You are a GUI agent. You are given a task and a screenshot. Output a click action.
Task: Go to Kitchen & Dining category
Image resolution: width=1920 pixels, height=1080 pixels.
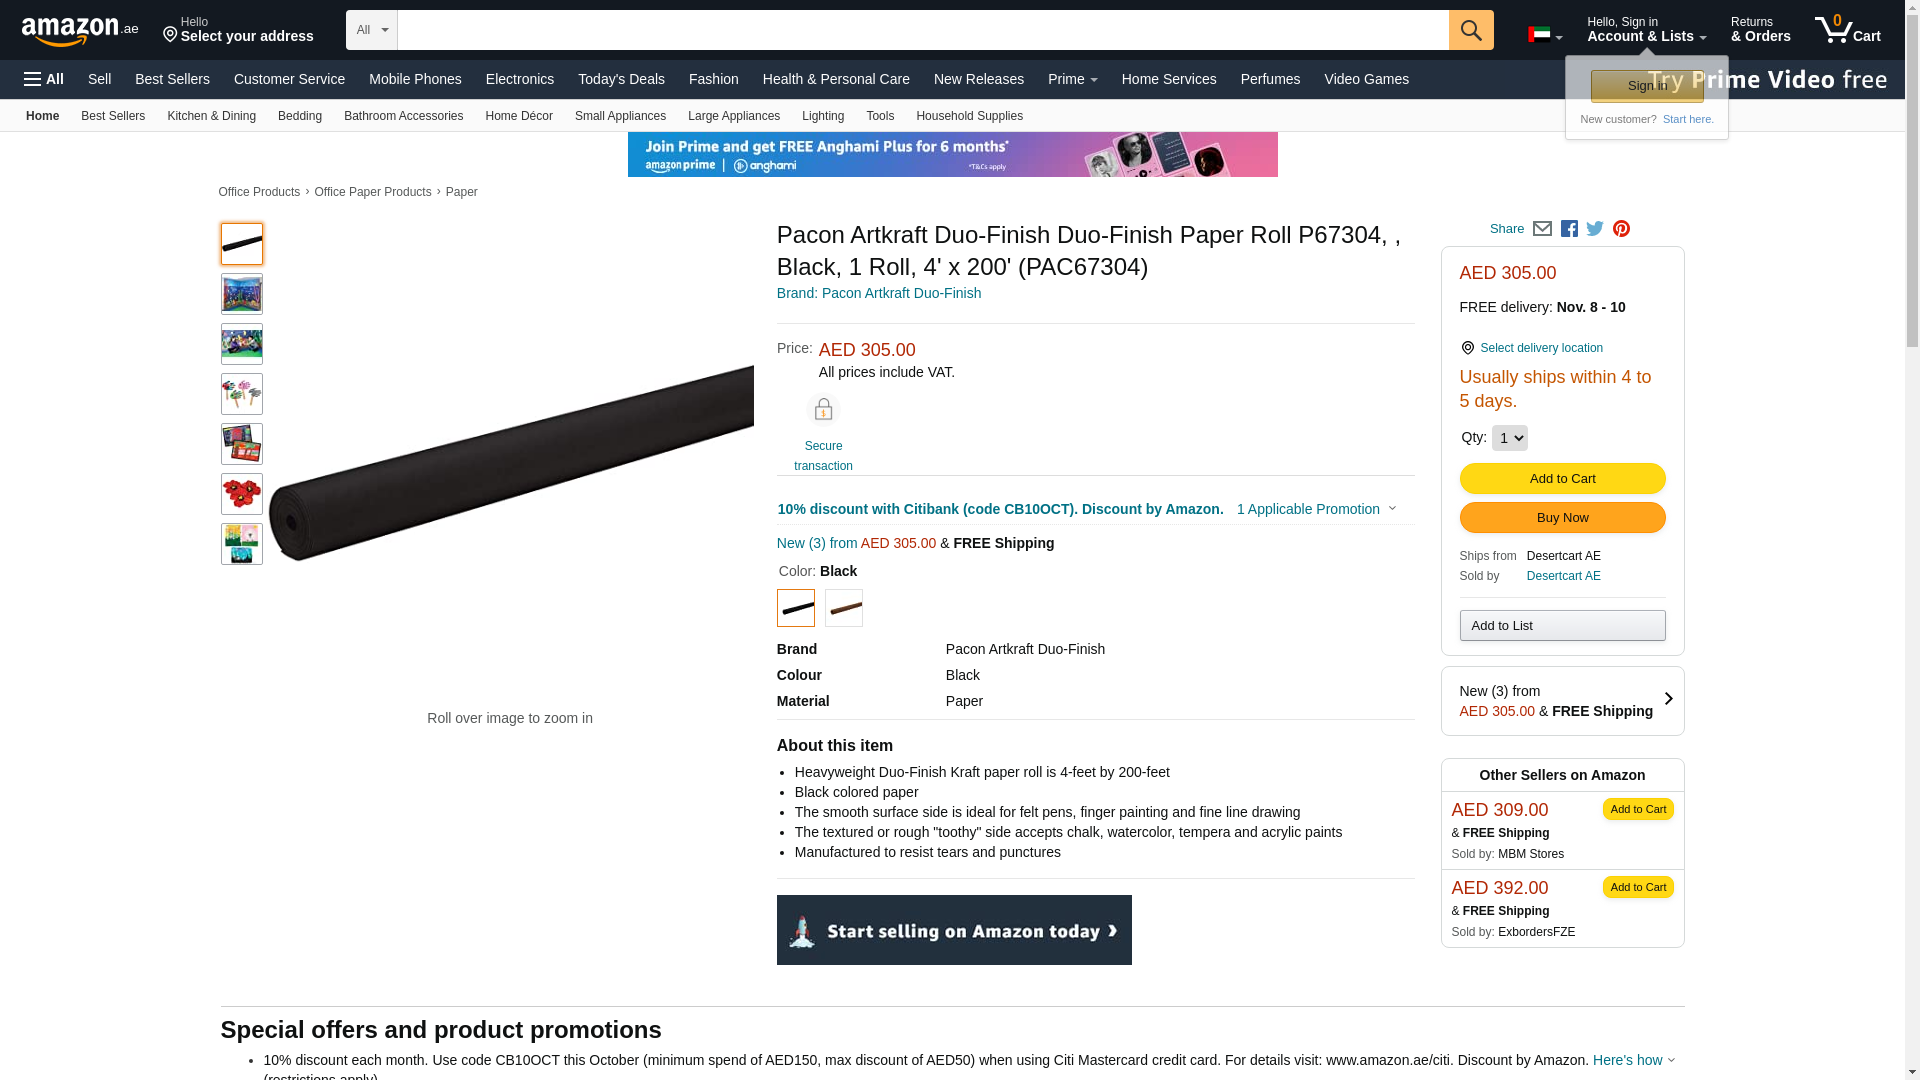point(211,116)
